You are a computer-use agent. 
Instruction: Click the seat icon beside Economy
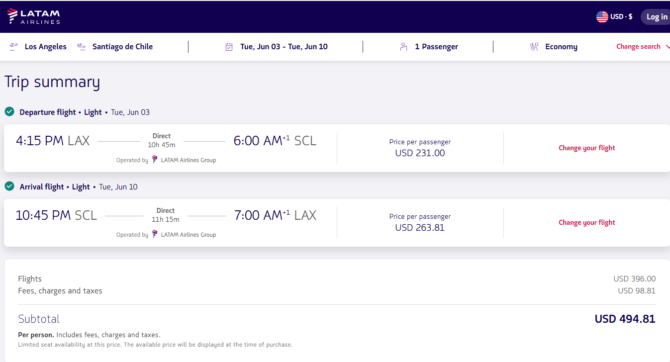534,47
